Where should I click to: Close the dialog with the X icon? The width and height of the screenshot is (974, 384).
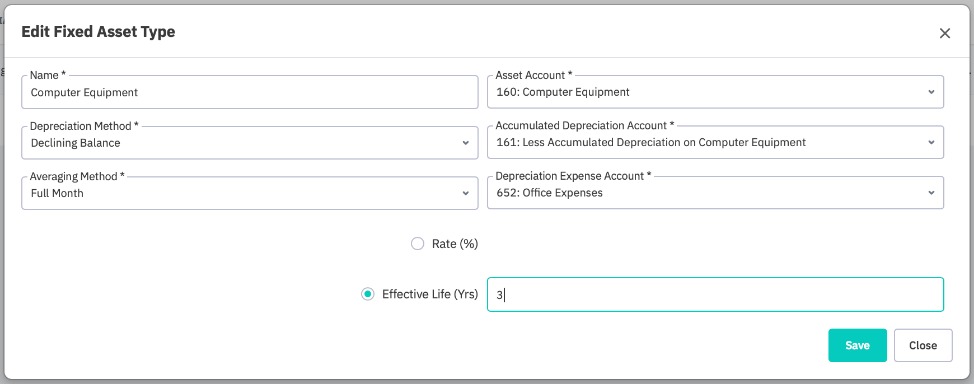(945, 34)
